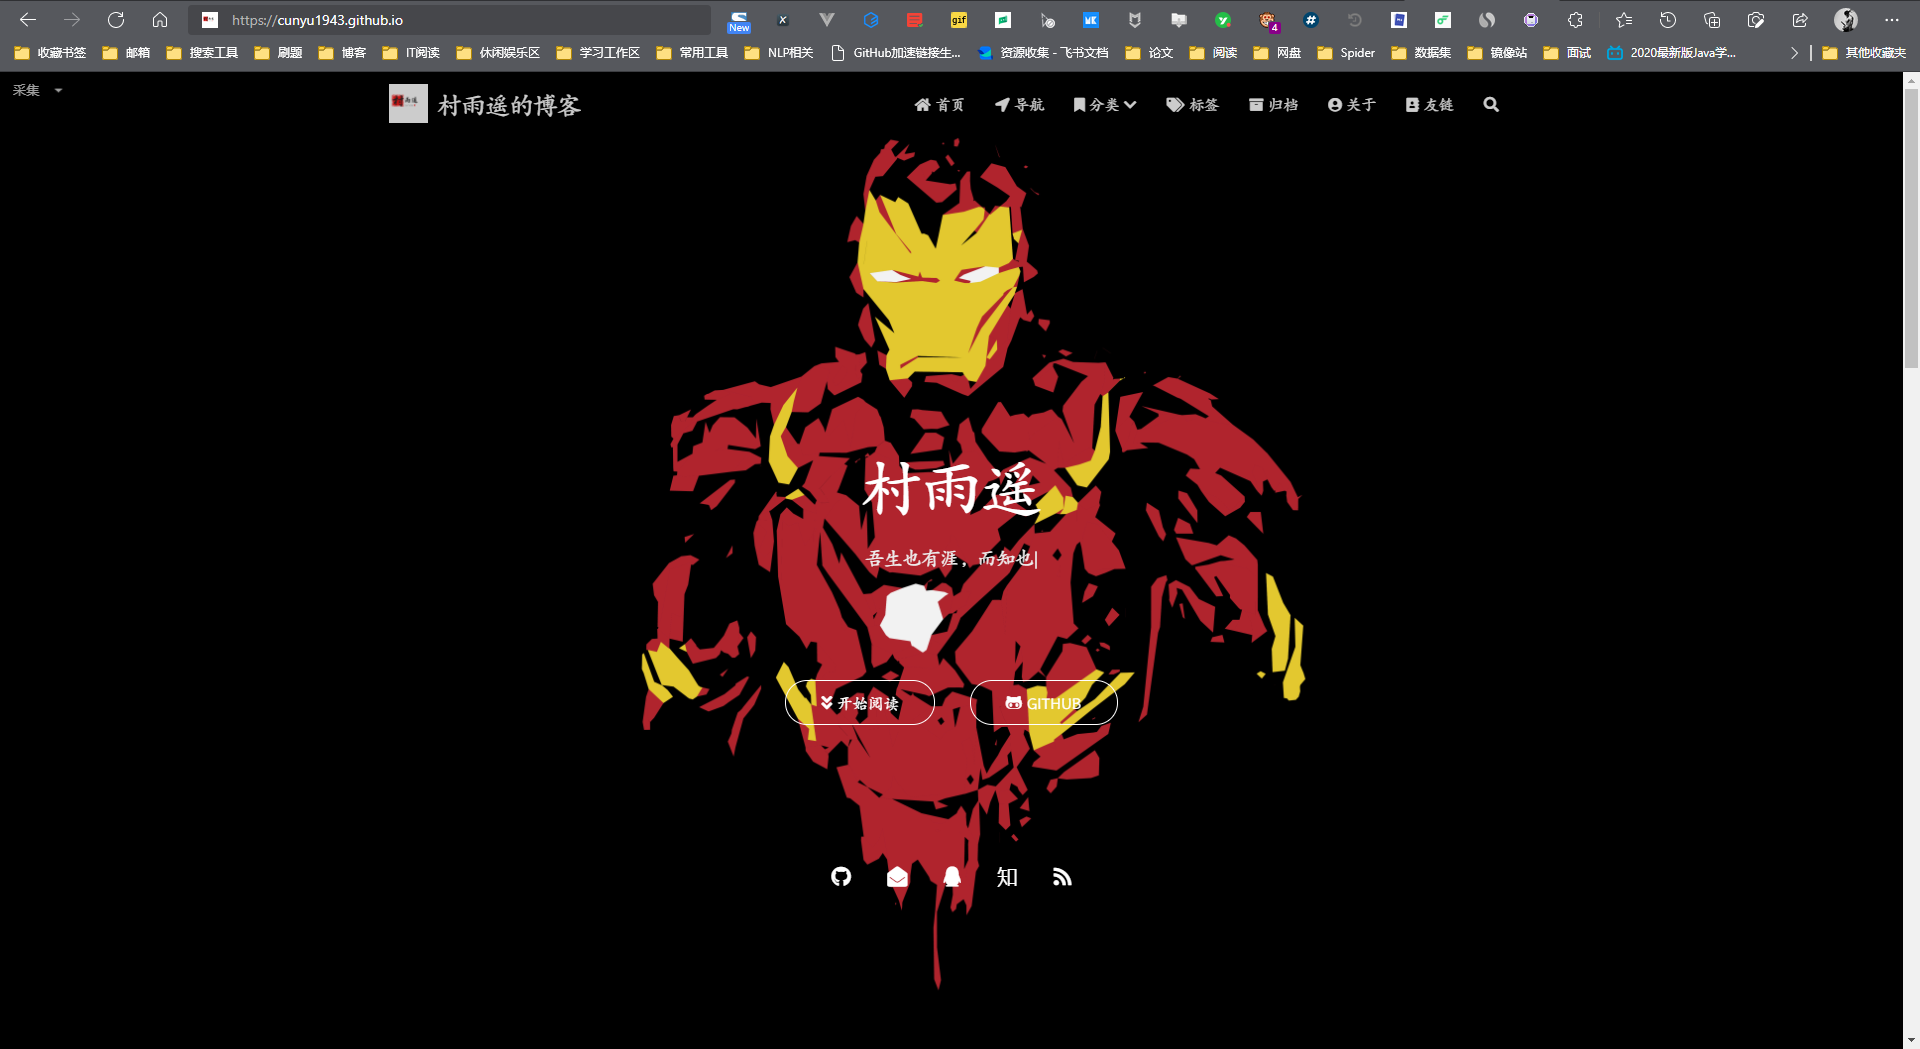The width and height of the screenshot is (1920, 1049).
Task: Expand the 采集 dropdown arrow
Action: coord(58,91)
